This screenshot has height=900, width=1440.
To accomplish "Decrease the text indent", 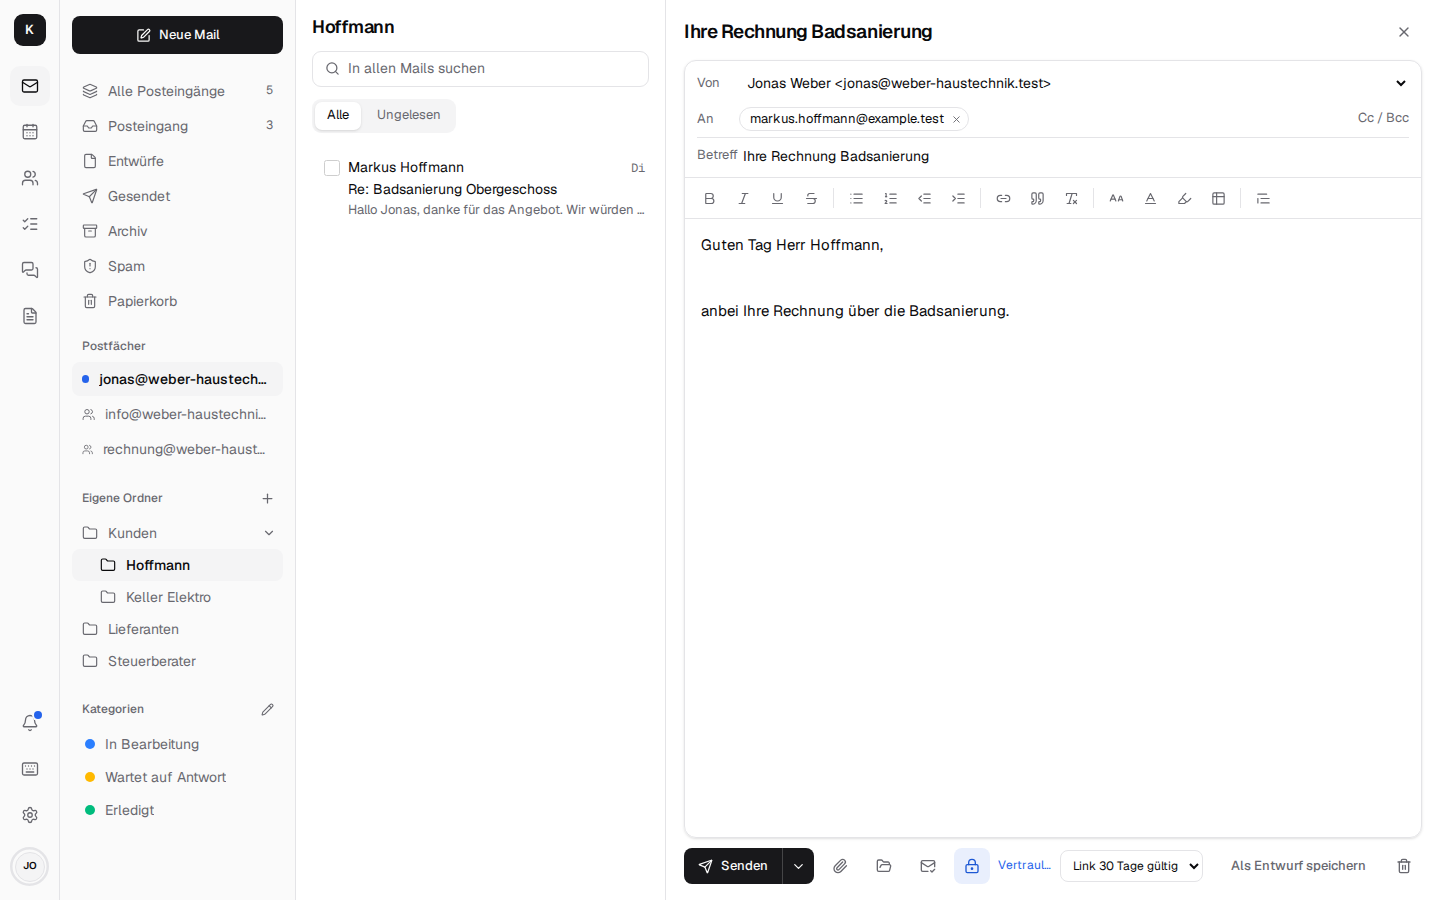I will click(925, 198).
